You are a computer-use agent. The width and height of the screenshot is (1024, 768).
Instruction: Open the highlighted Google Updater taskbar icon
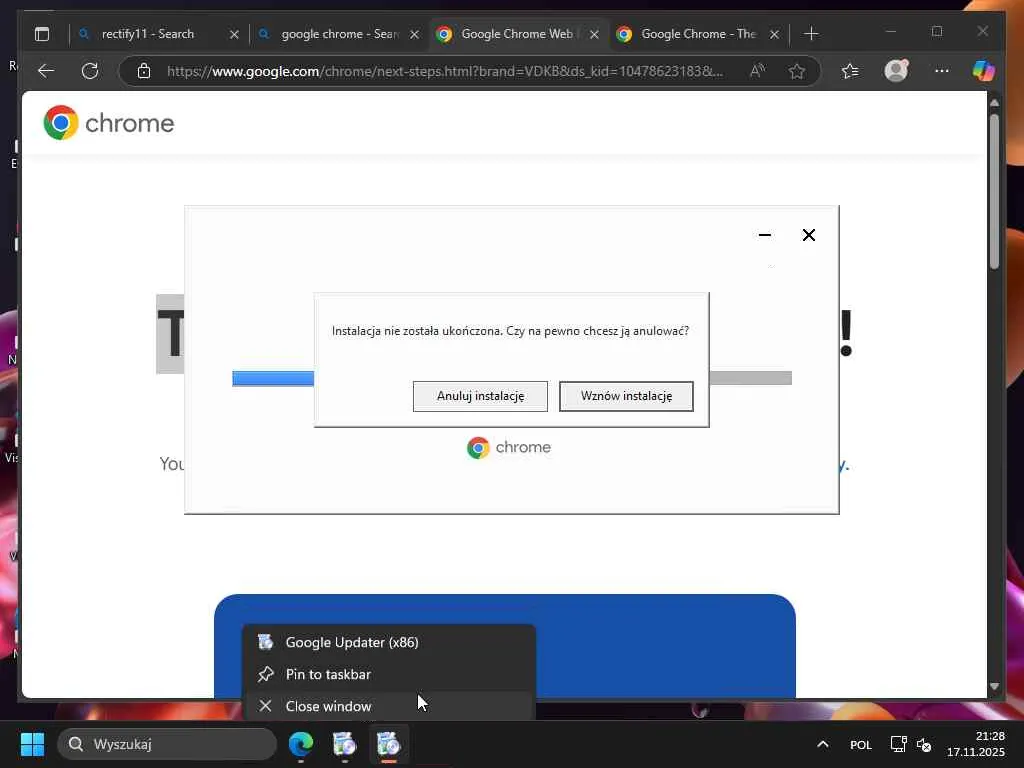coord(388,744)
